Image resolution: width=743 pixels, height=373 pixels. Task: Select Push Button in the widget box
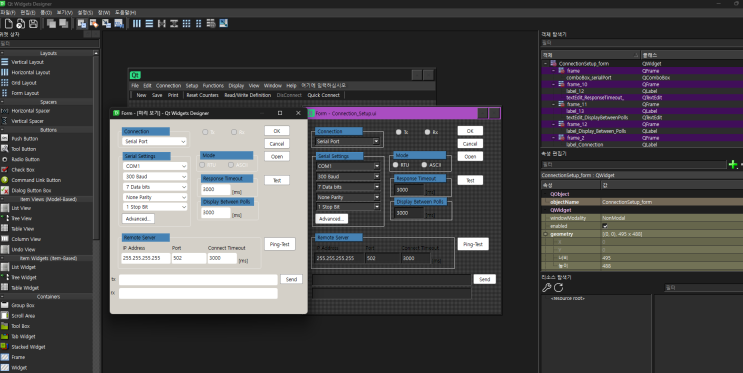(x=25, y=139)
